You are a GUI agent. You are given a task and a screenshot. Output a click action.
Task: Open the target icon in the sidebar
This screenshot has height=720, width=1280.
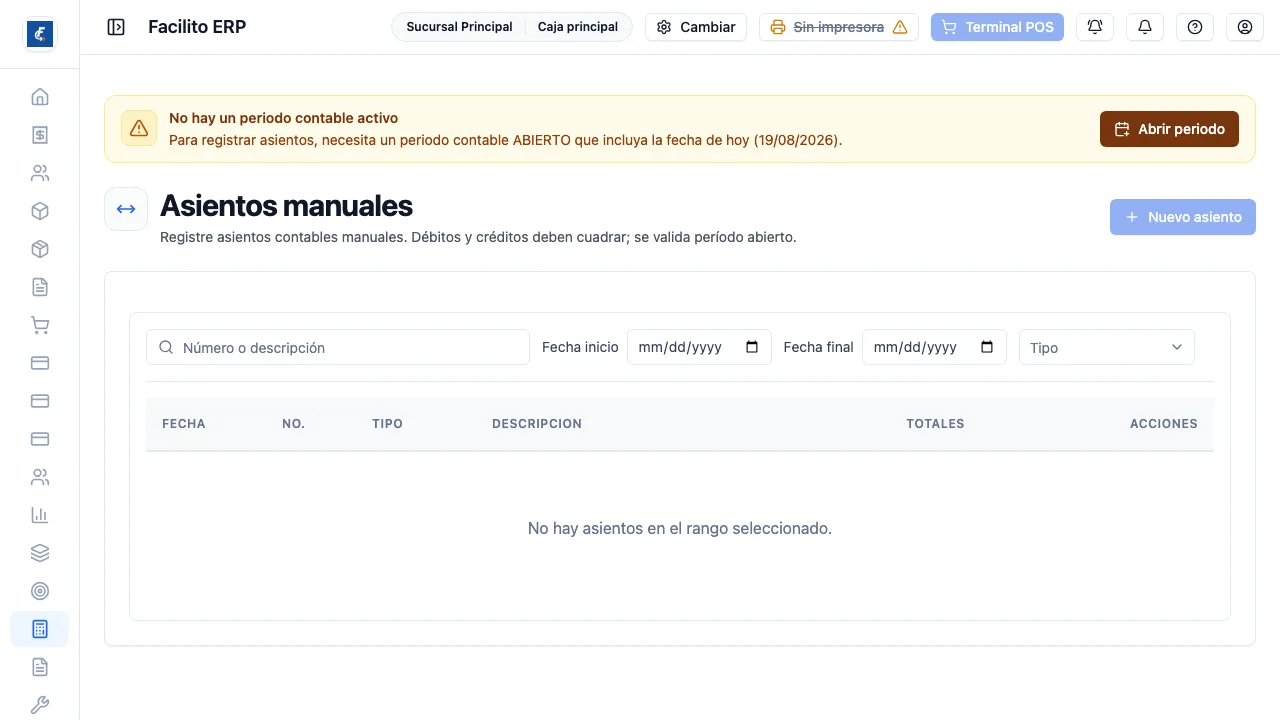click(40, 591)
